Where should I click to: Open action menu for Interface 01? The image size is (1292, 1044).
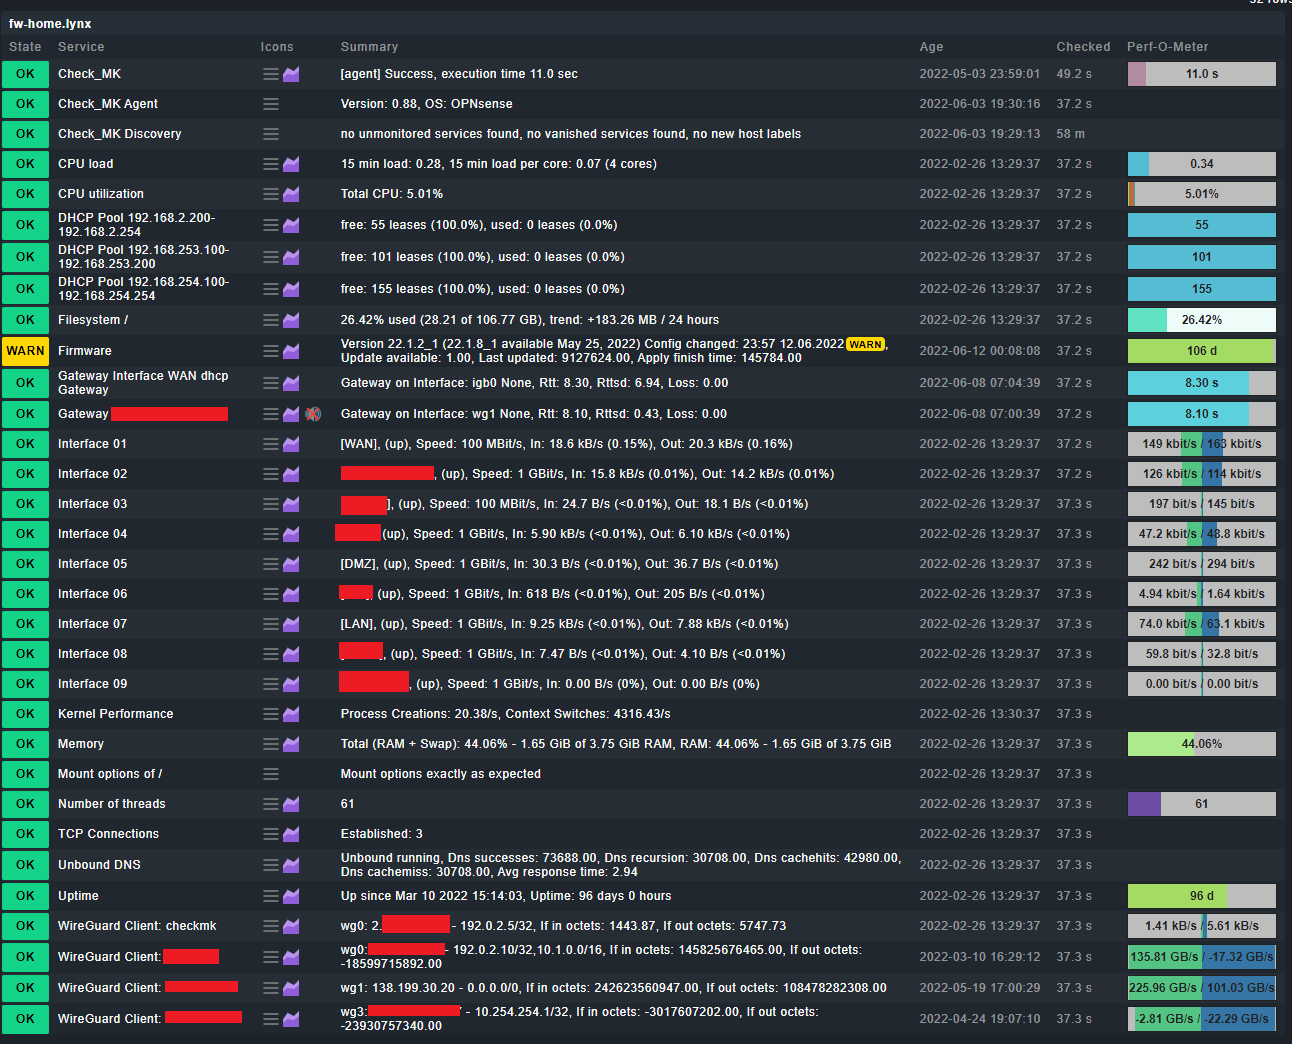(x=271, y=444)
